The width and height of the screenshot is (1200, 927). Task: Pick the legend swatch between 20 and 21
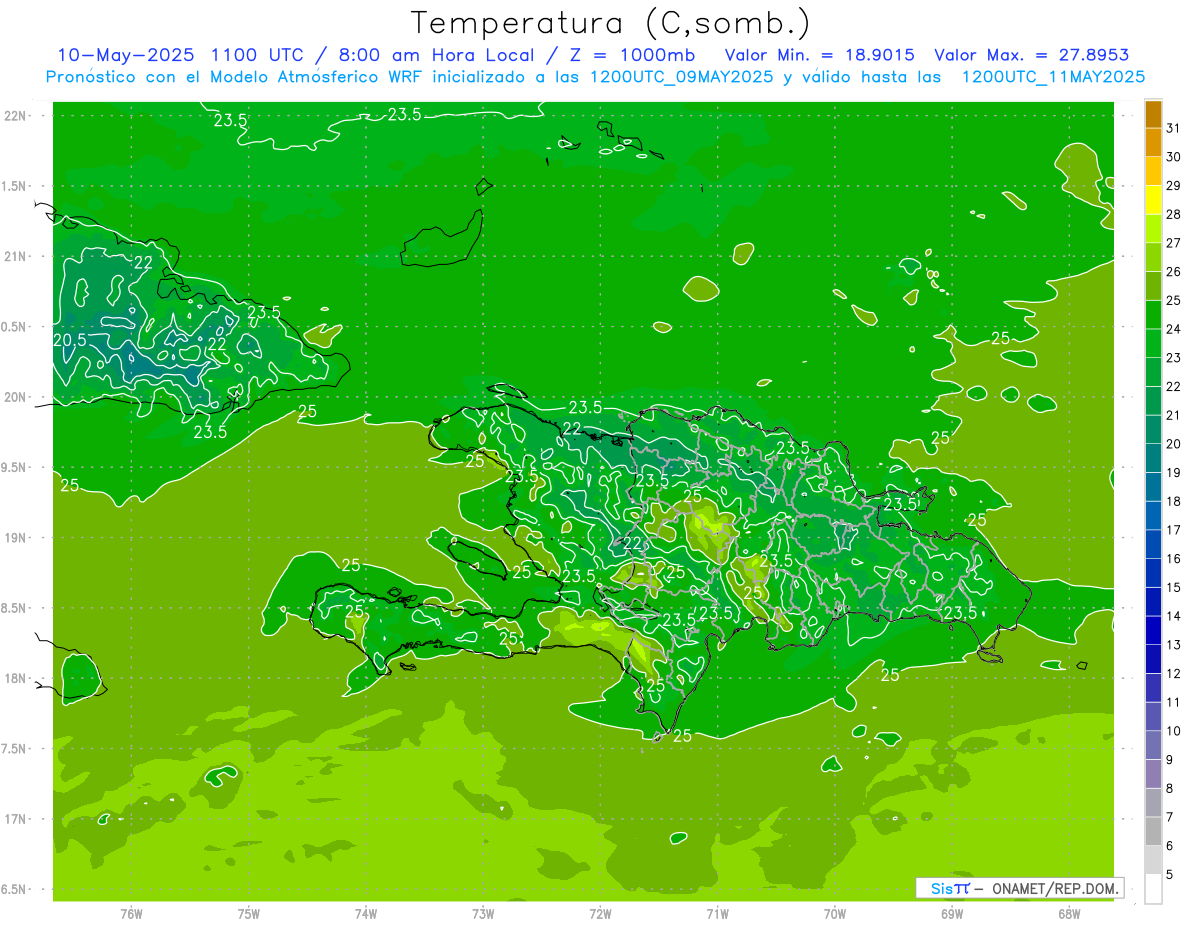tap(1153, 430)
